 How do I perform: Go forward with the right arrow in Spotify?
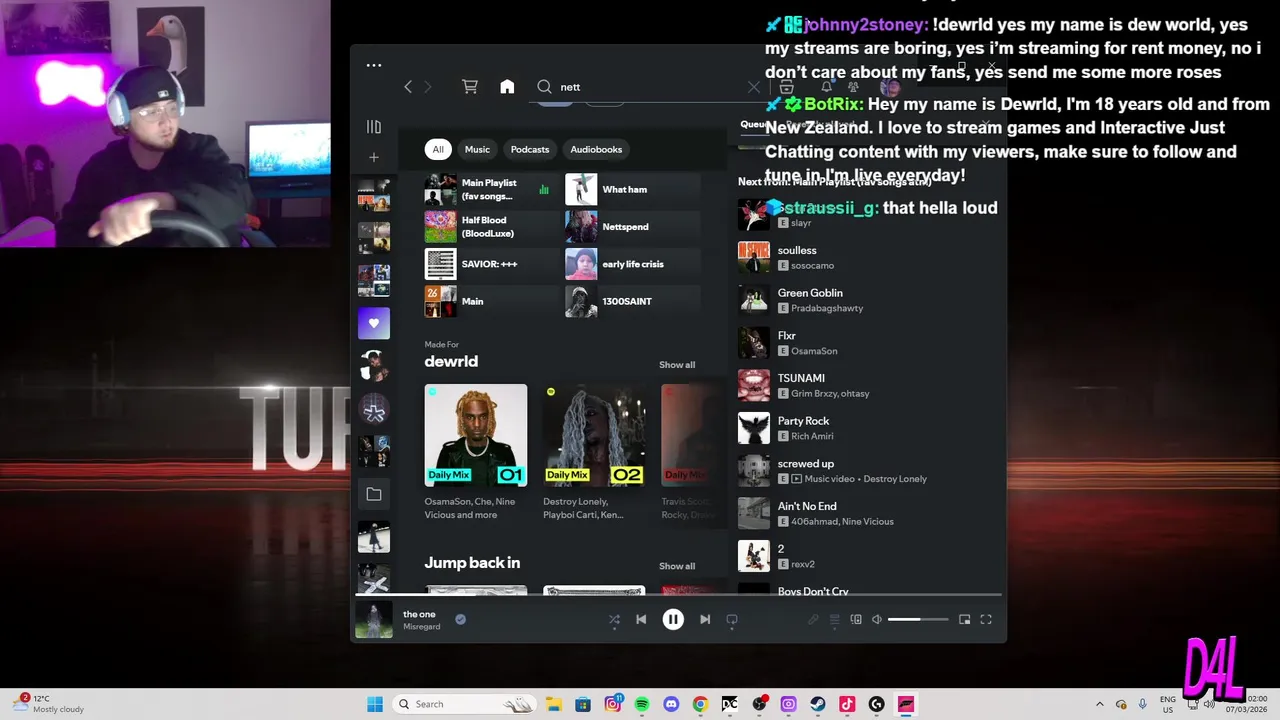coord(428,87)
